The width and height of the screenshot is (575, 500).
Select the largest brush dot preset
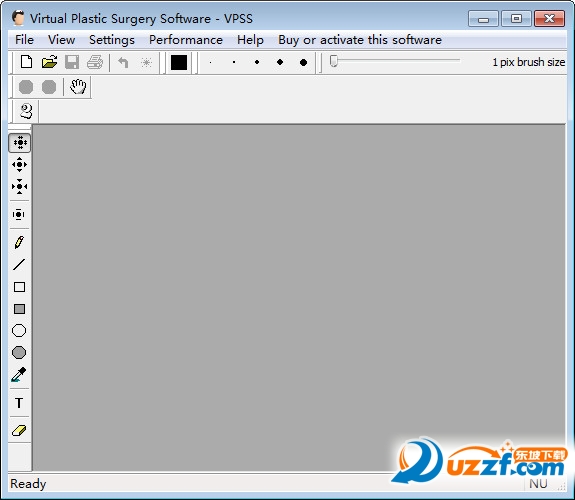tap(303, 62)
